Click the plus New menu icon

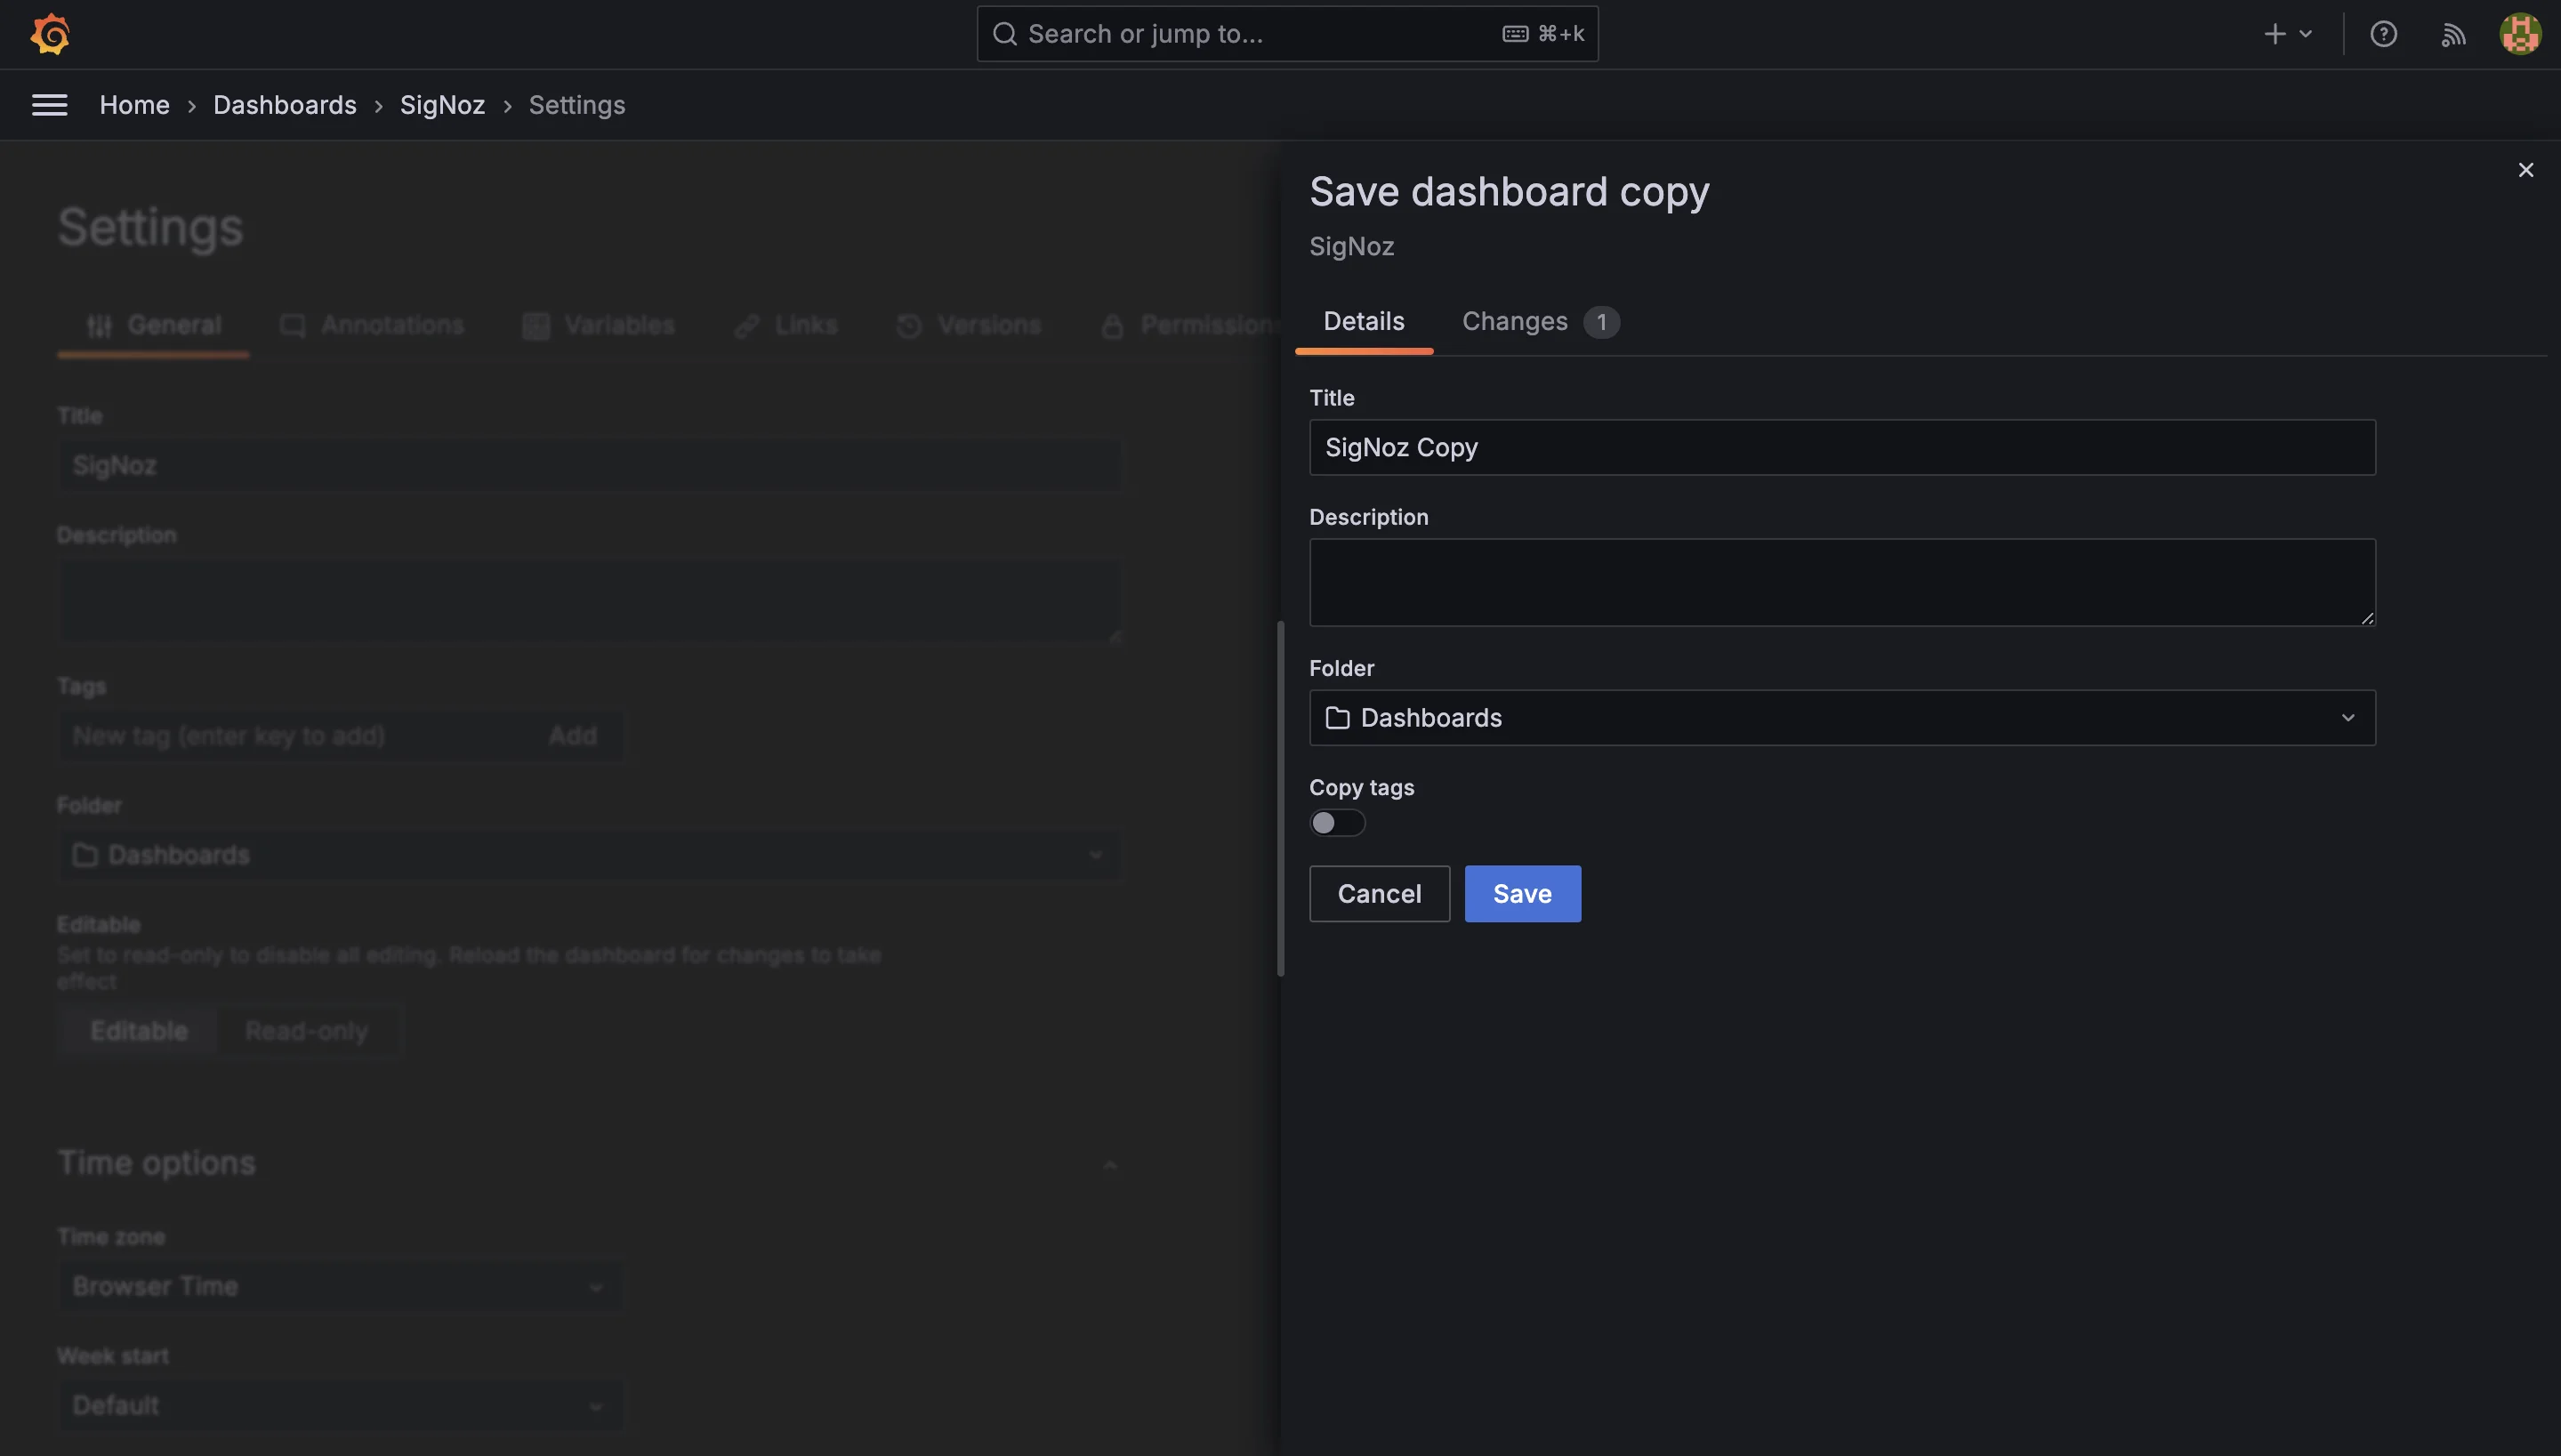pos(2274,34)
